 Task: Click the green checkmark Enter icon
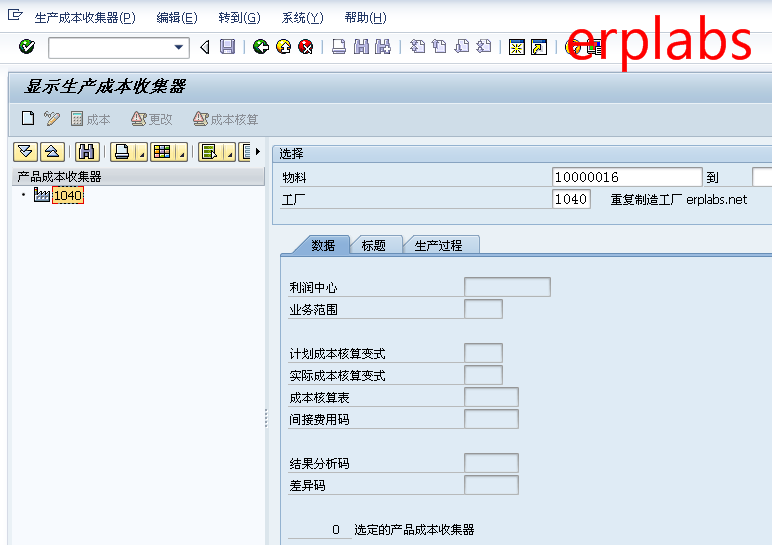(x=27, y=47)
